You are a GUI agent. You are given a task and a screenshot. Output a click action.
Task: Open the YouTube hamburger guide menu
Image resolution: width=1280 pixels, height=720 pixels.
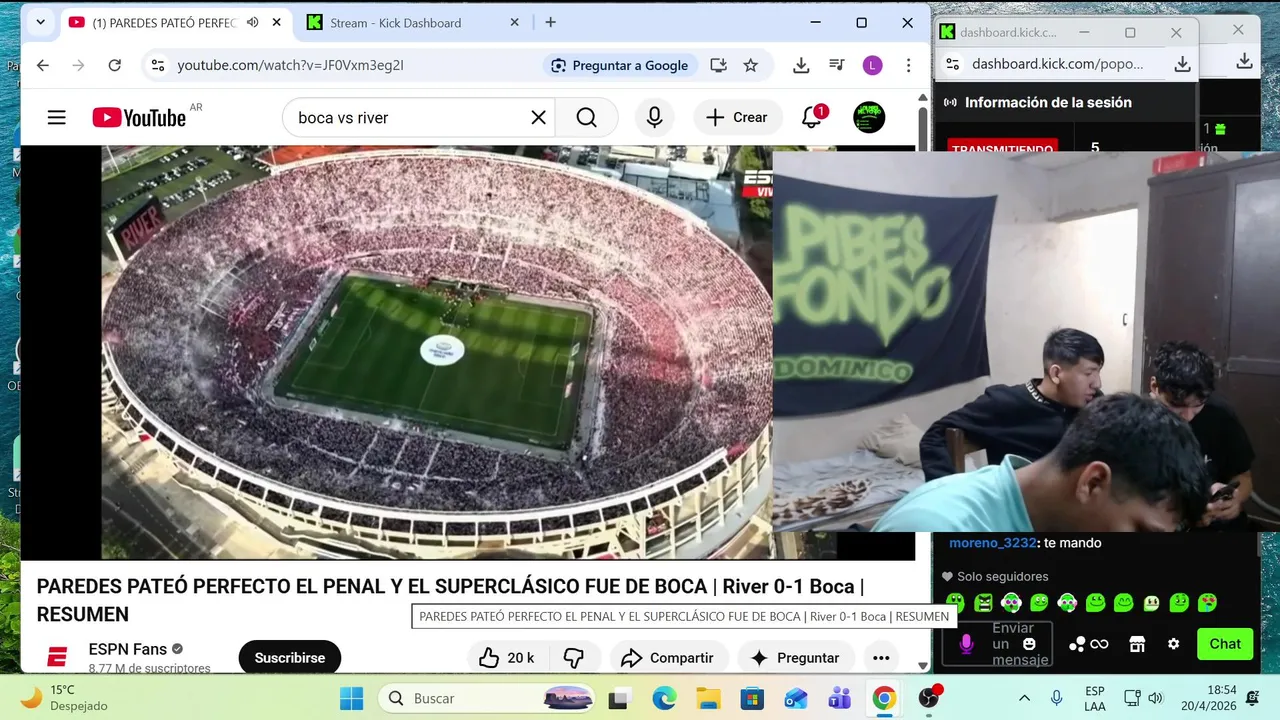click(57, 118)
